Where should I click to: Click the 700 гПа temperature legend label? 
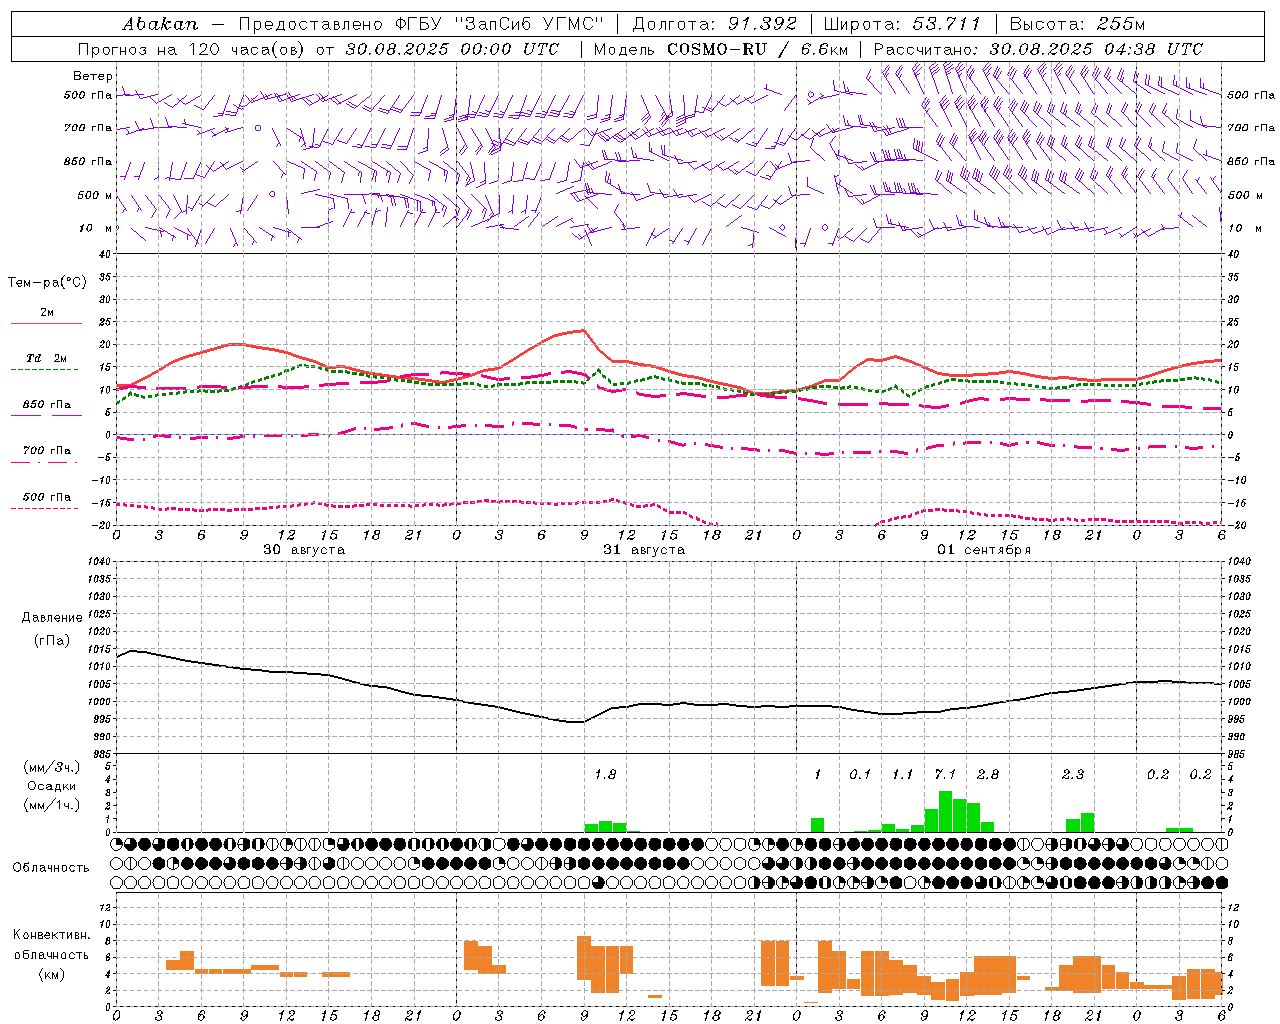click(x=46, y=451)
